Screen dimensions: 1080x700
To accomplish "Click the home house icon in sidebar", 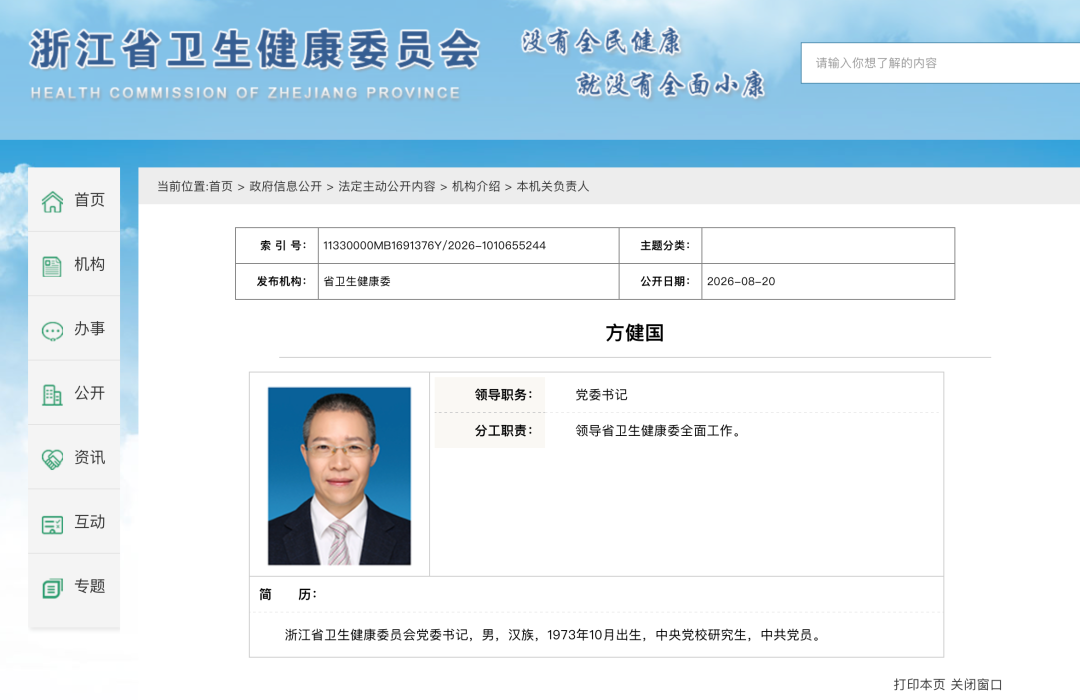I will [x=52, y=201].
